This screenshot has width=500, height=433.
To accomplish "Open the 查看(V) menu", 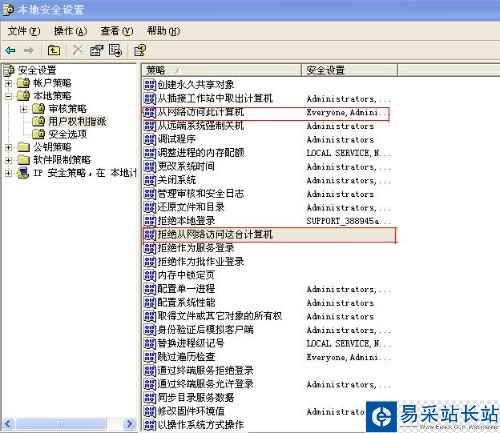I will point(117,31).
